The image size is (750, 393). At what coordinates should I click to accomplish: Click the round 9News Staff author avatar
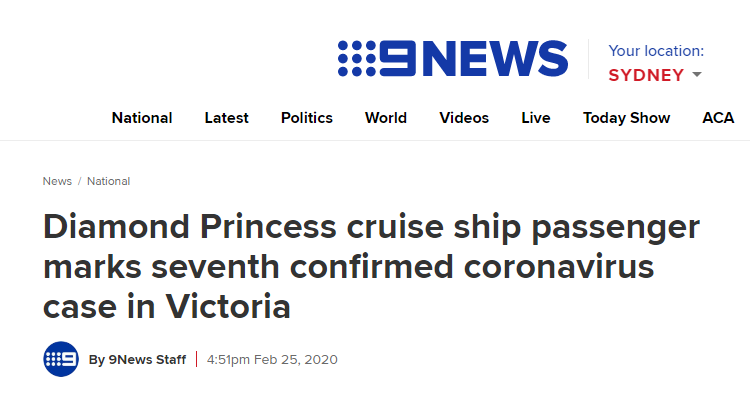click(61, 359)
